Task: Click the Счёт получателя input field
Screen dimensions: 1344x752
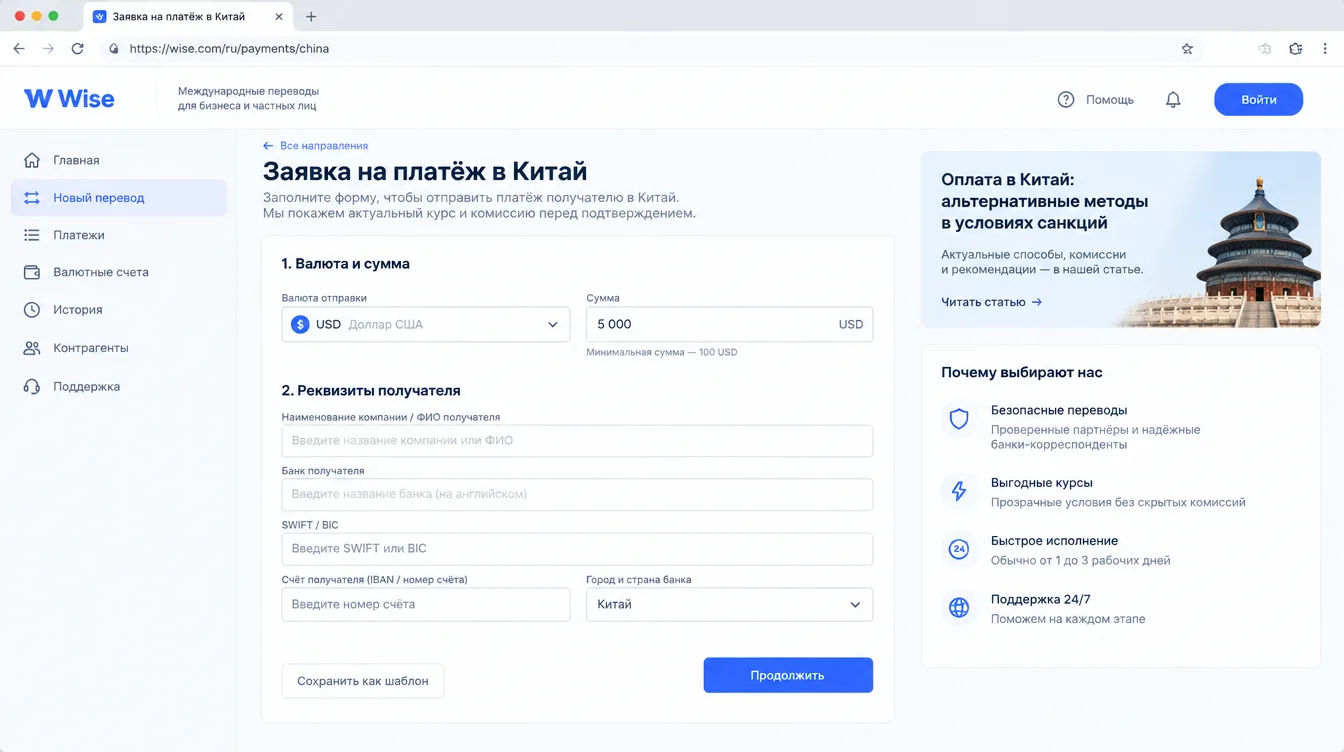Action: click(x=426, y=604)
